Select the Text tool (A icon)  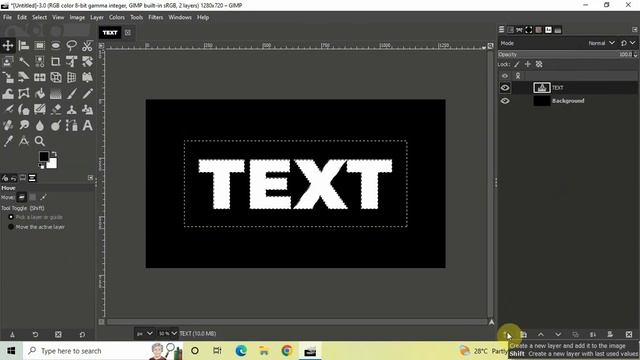pyautogui.click(x=87, y=125)
